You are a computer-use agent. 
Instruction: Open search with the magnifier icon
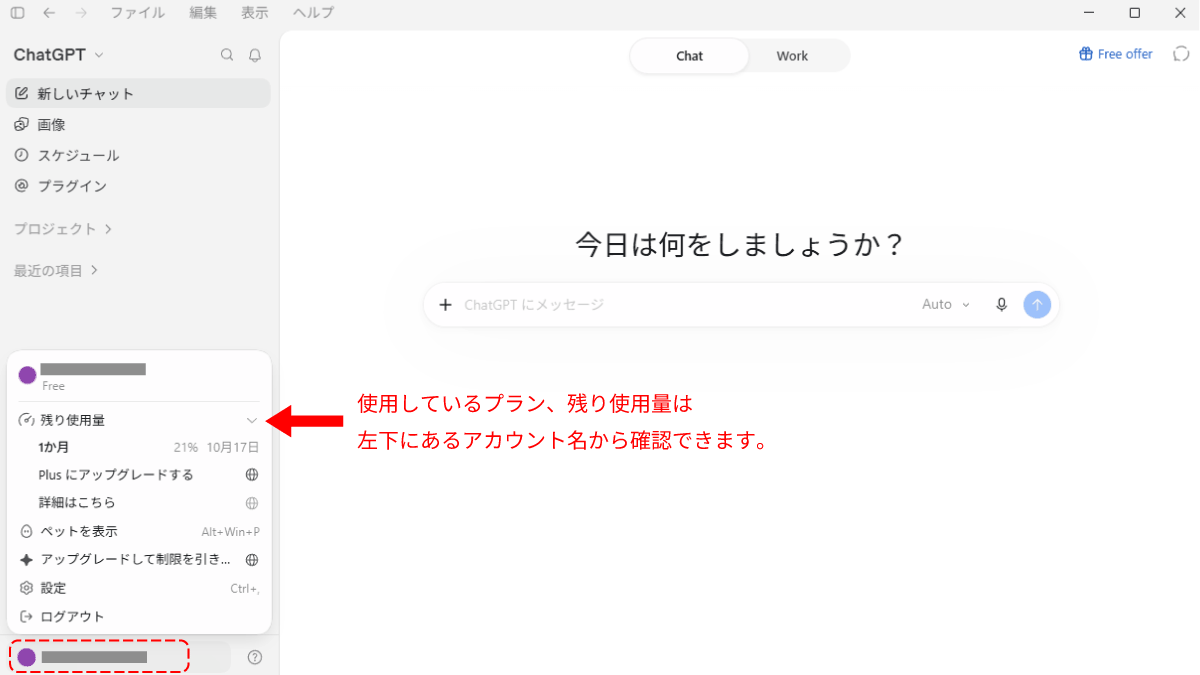coord(227,55)
